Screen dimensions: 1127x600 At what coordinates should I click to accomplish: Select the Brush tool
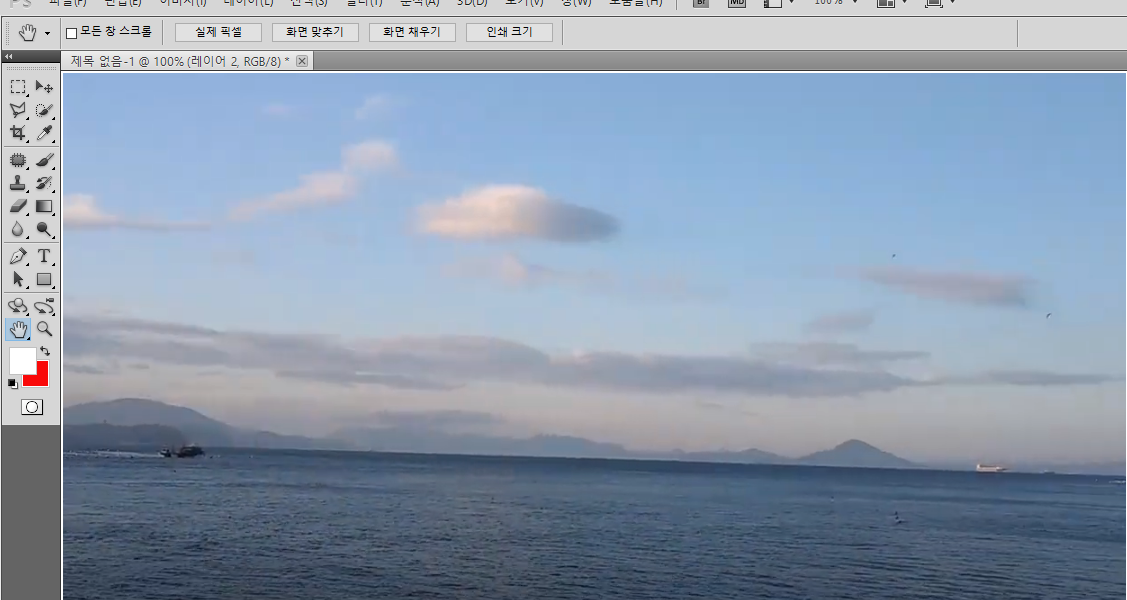pyautogui.click(x=45, y=160)
